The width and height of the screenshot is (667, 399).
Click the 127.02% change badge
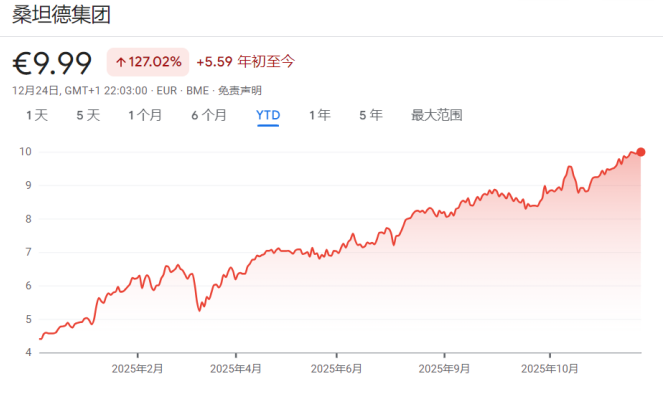(x=148, y=62)
